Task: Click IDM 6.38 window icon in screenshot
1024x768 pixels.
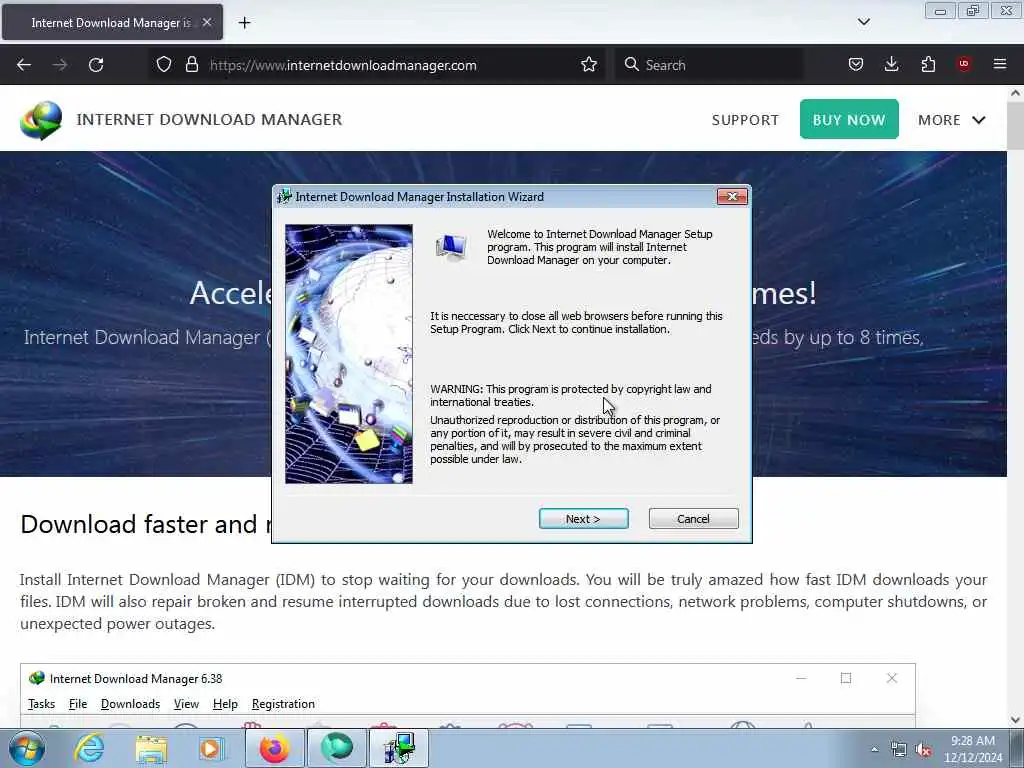Action: point(37,679)
